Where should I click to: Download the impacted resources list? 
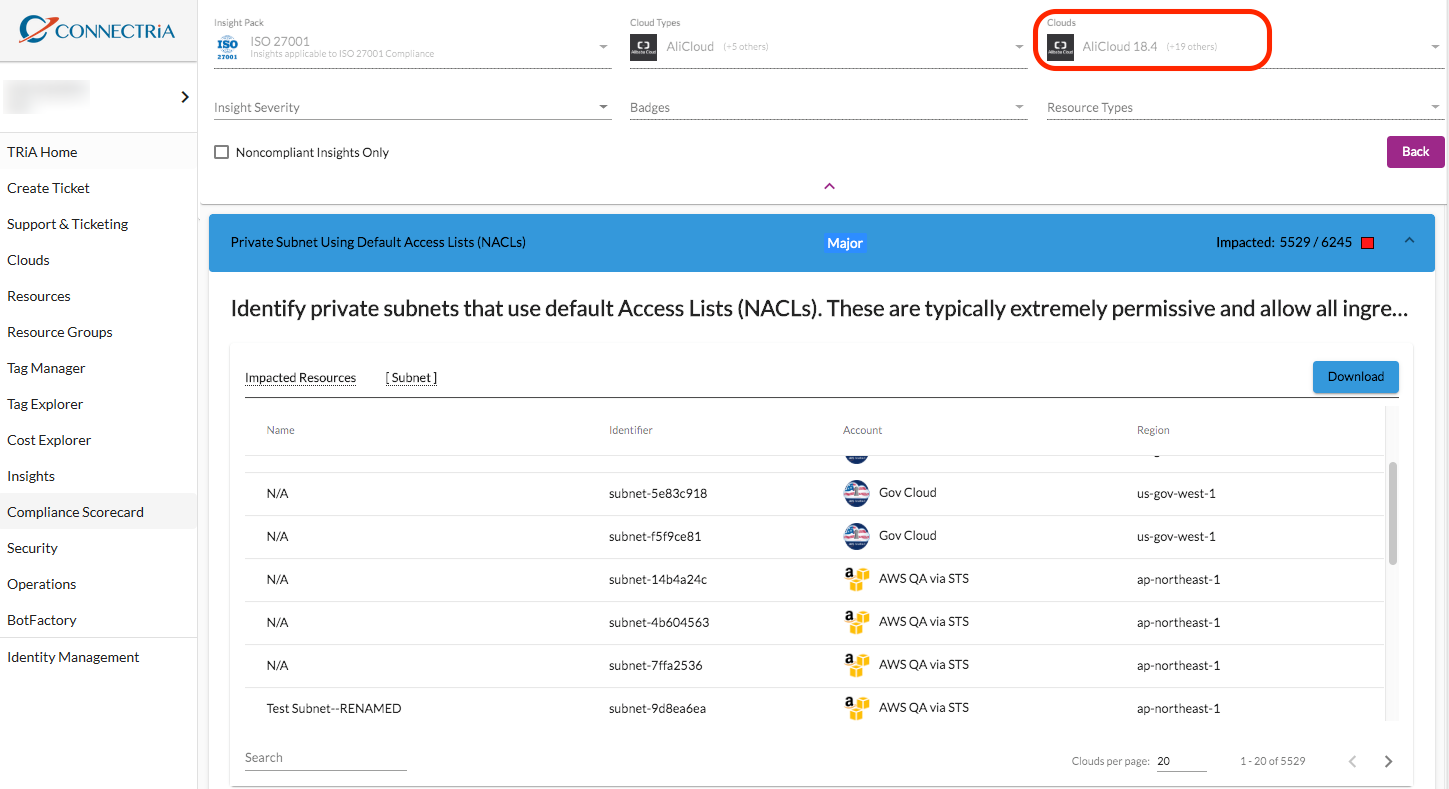[1355, 377]
